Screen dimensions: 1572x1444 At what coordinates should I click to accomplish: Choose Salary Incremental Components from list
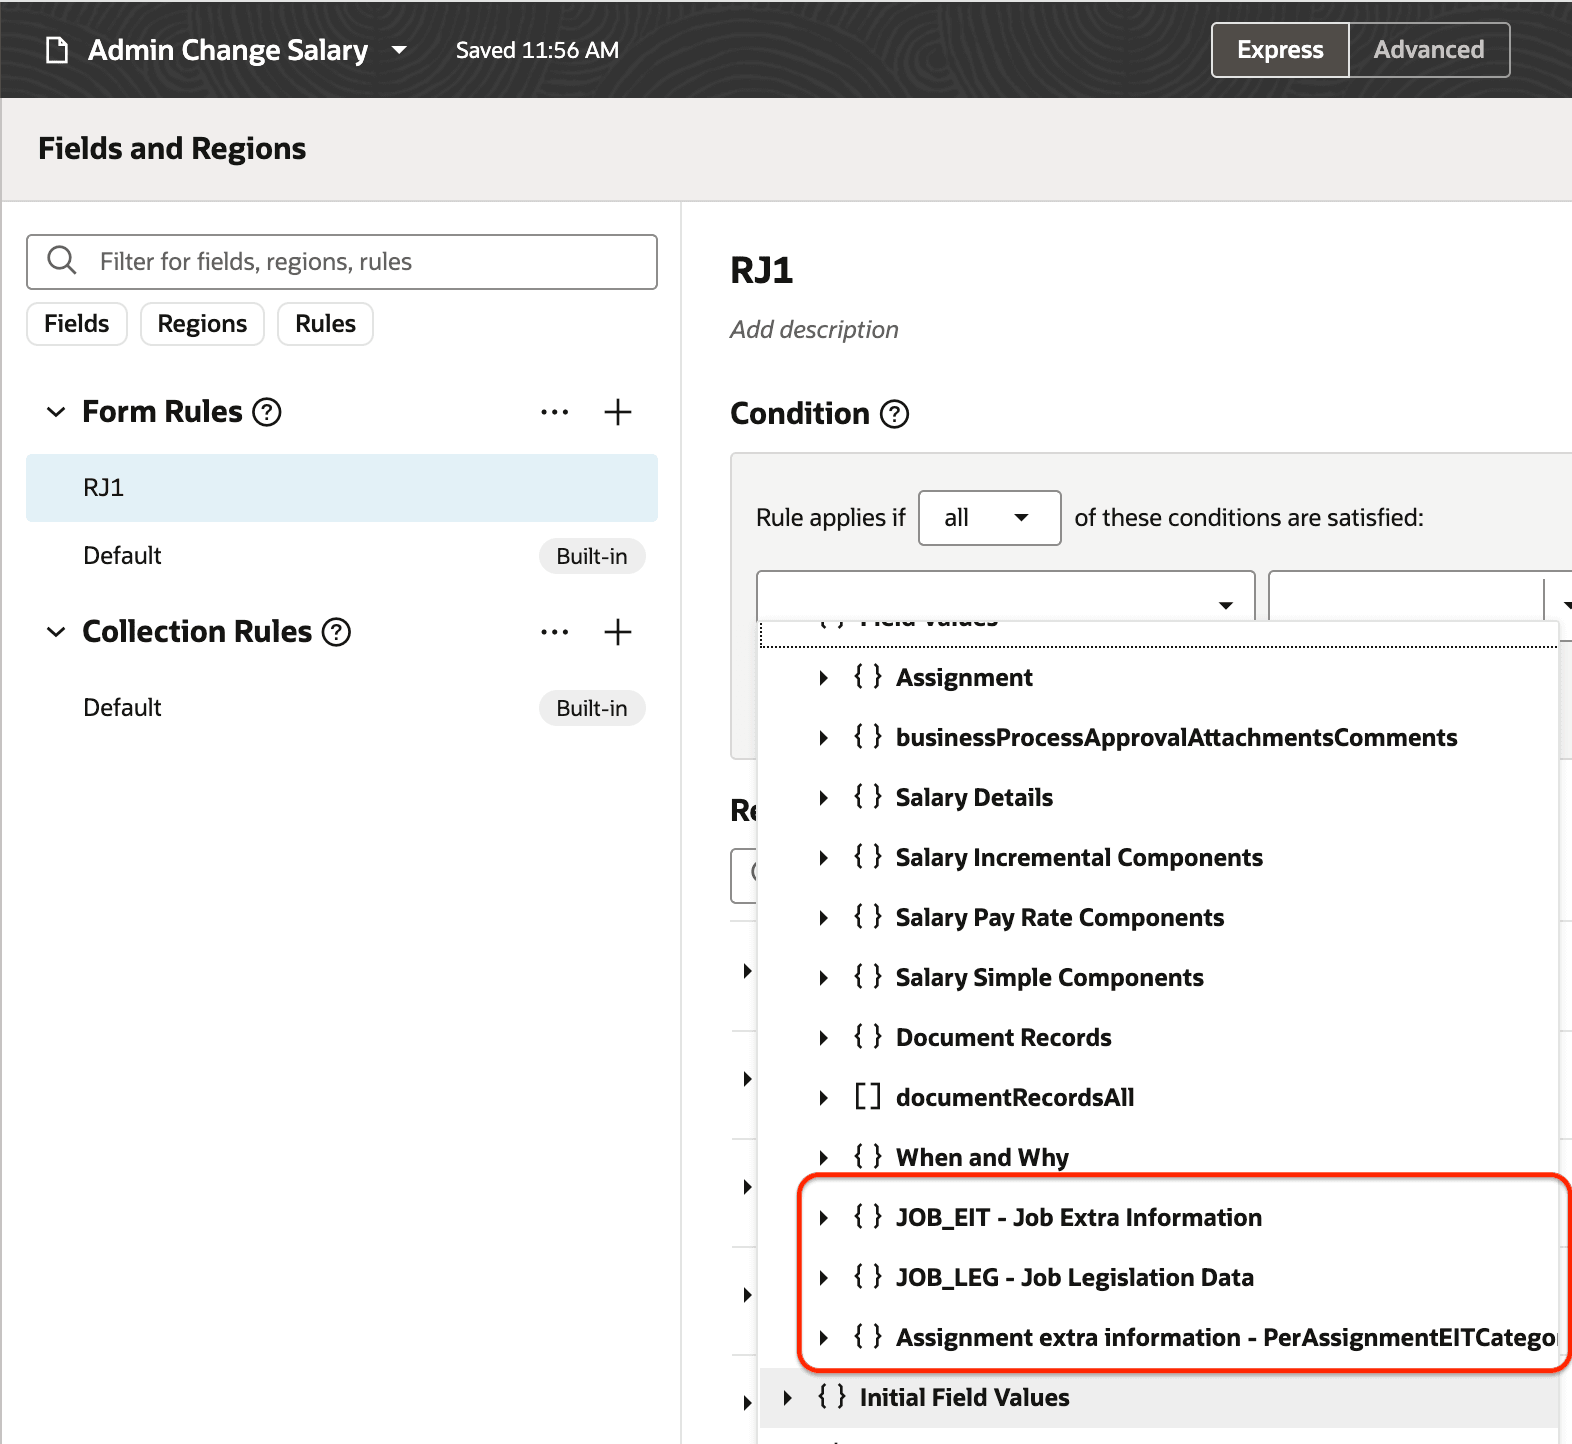(1079, 858)
